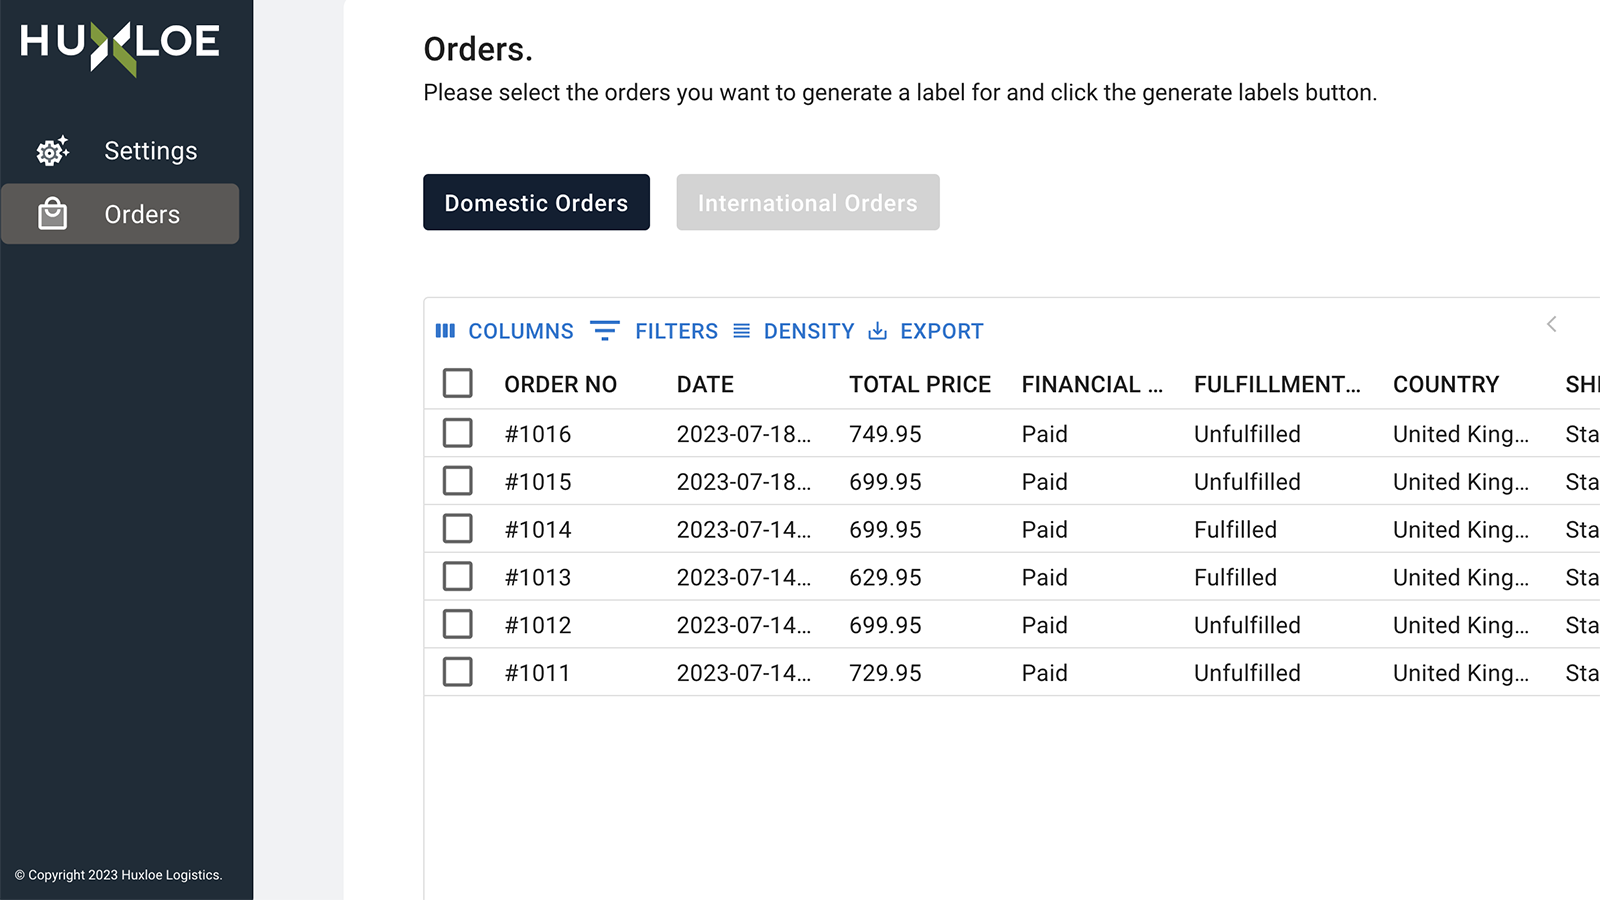Image resolution: width=1600 pixels, height=900 pixels.
Task: Click the Columns icon in the table toolbar
Action: click(x=446, y=331)
